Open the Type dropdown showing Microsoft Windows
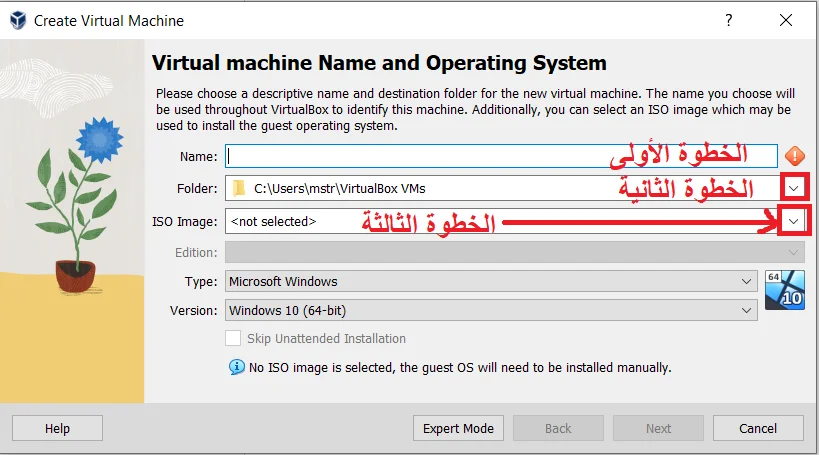Image resolution: width=819 pixels, height=455 pixels. pos(492,282)
